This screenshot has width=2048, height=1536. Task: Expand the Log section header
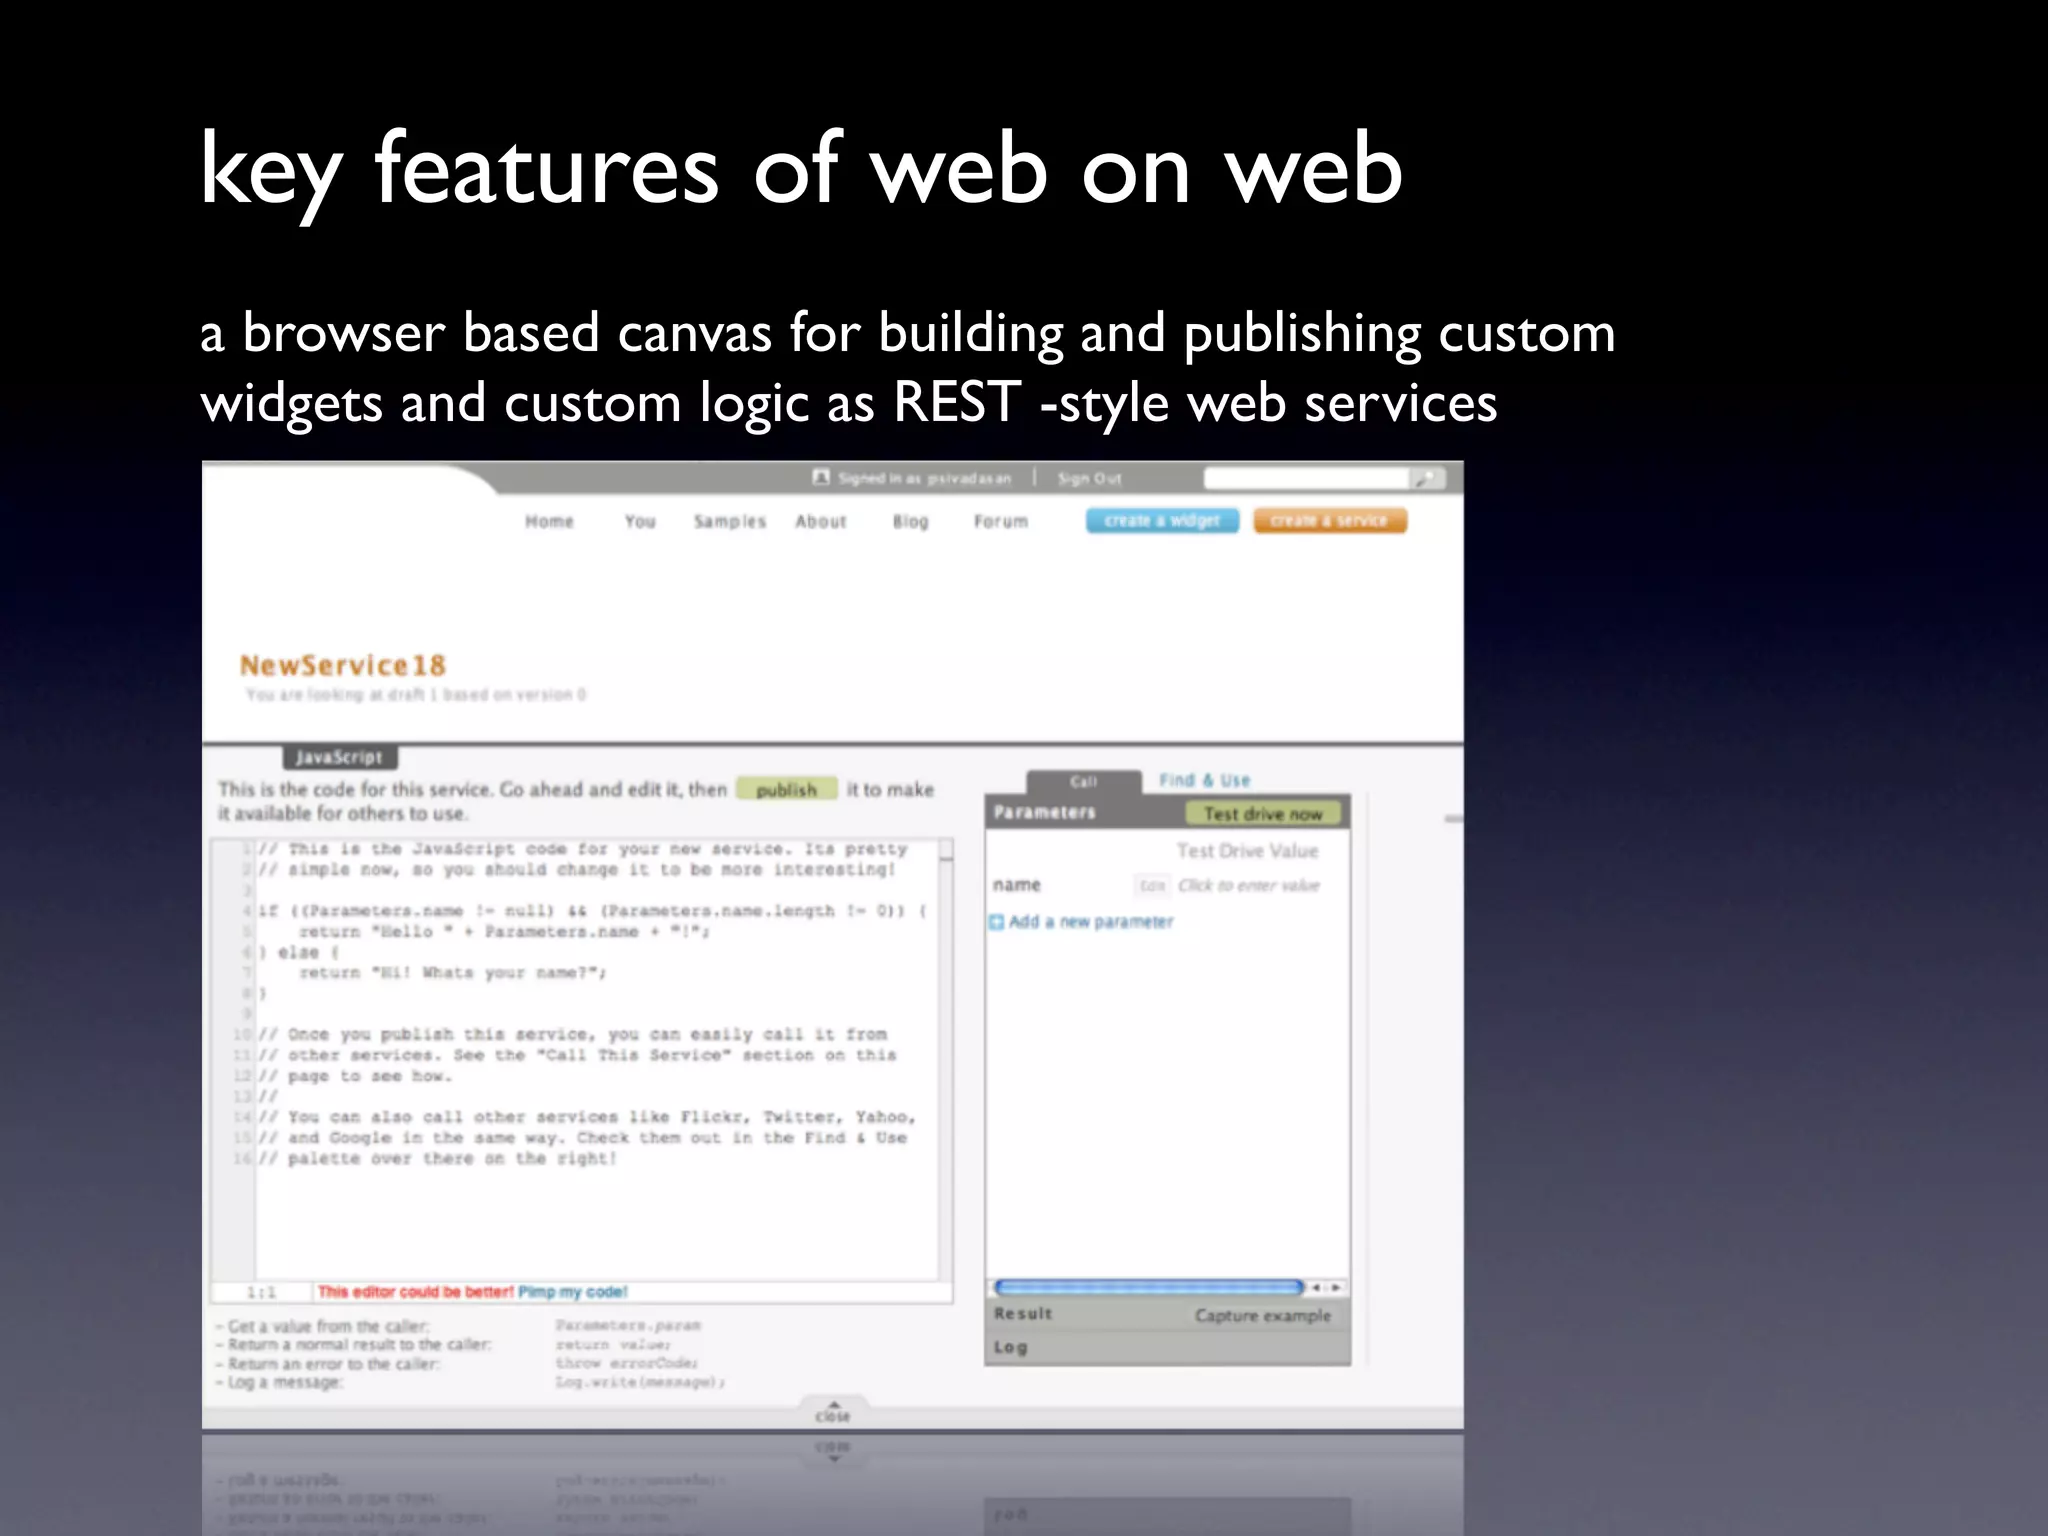[x=1167, y=1348]
